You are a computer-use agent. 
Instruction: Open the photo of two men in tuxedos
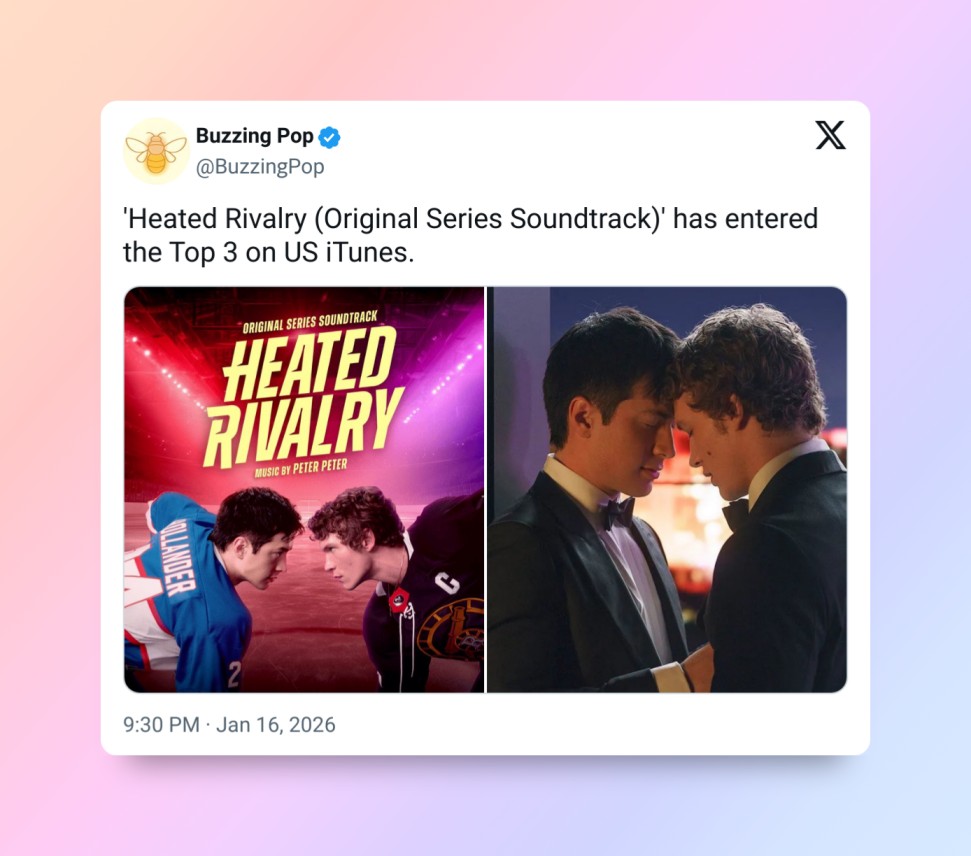pos(667,489)
